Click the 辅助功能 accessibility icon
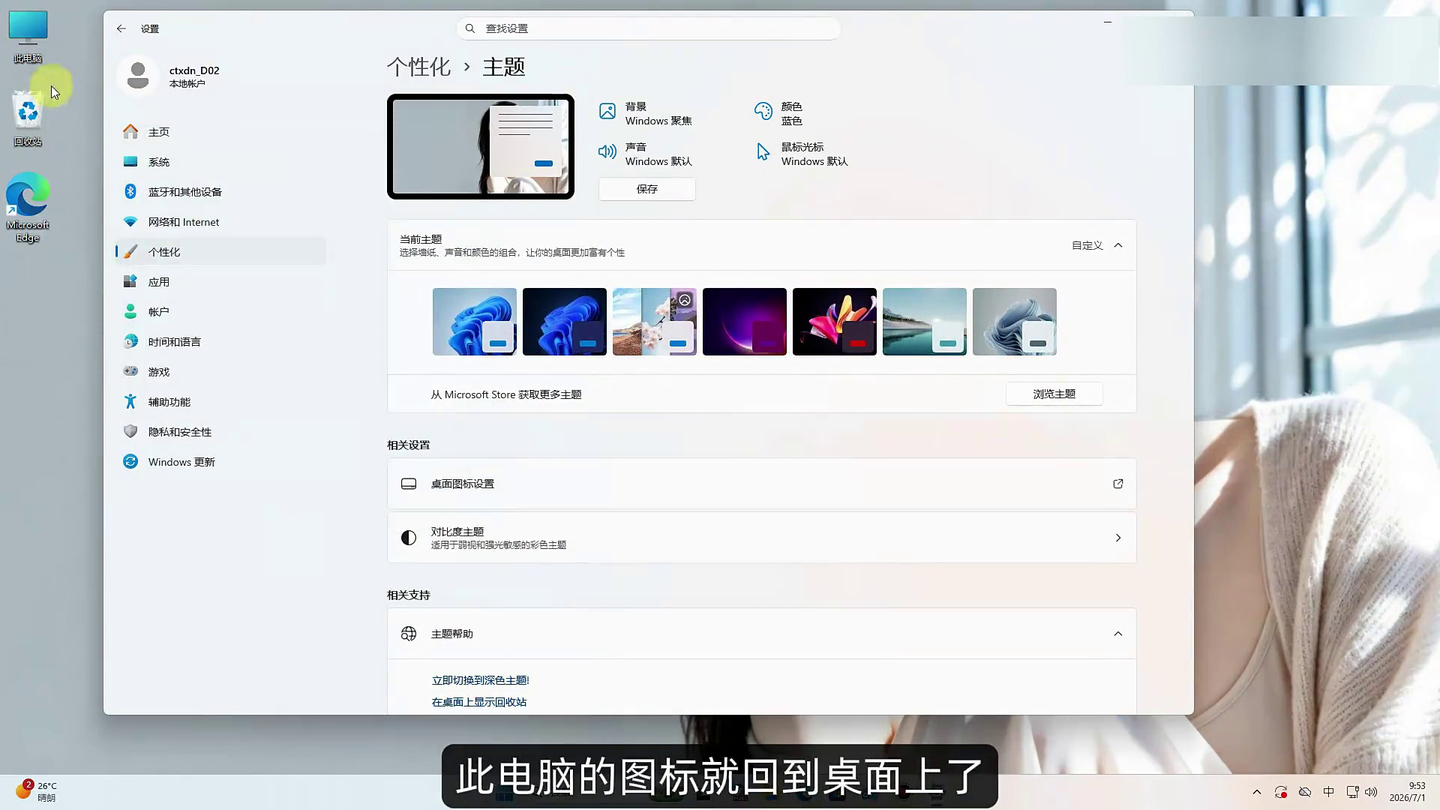Image resolution: width=1440 pixels, height=810 pixels. pyautogui.click(x=130, y=401)
